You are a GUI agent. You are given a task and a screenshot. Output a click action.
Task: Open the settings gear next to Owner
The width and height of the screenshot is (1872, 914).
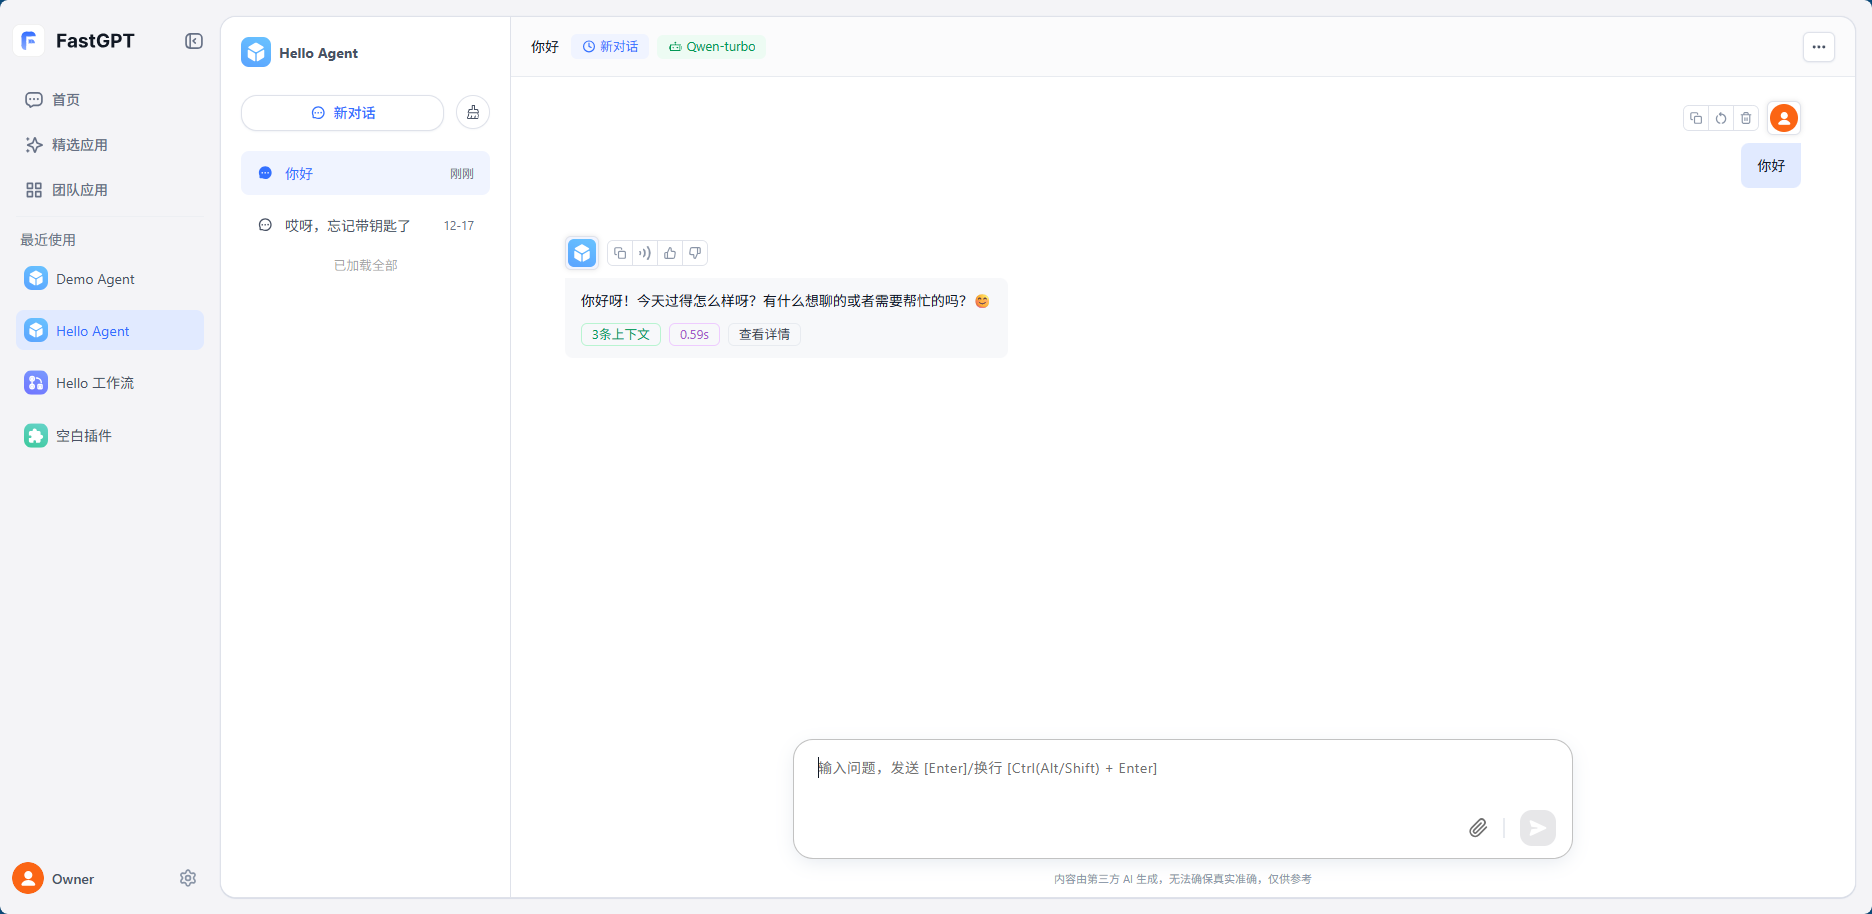(188, 878)
